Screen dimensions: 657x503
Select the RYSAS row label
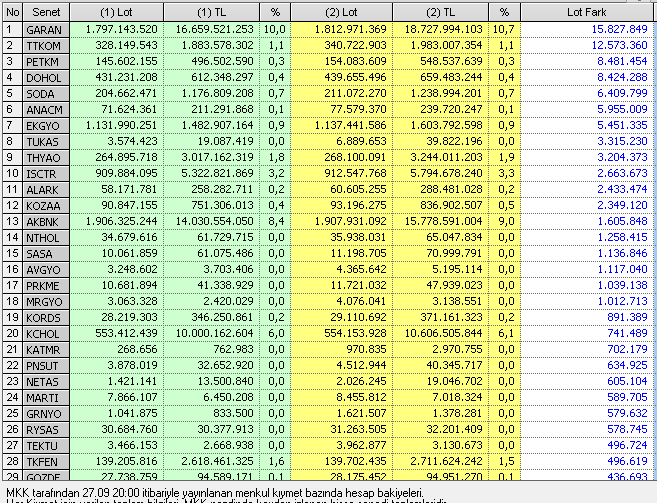[x=46, y=430]
